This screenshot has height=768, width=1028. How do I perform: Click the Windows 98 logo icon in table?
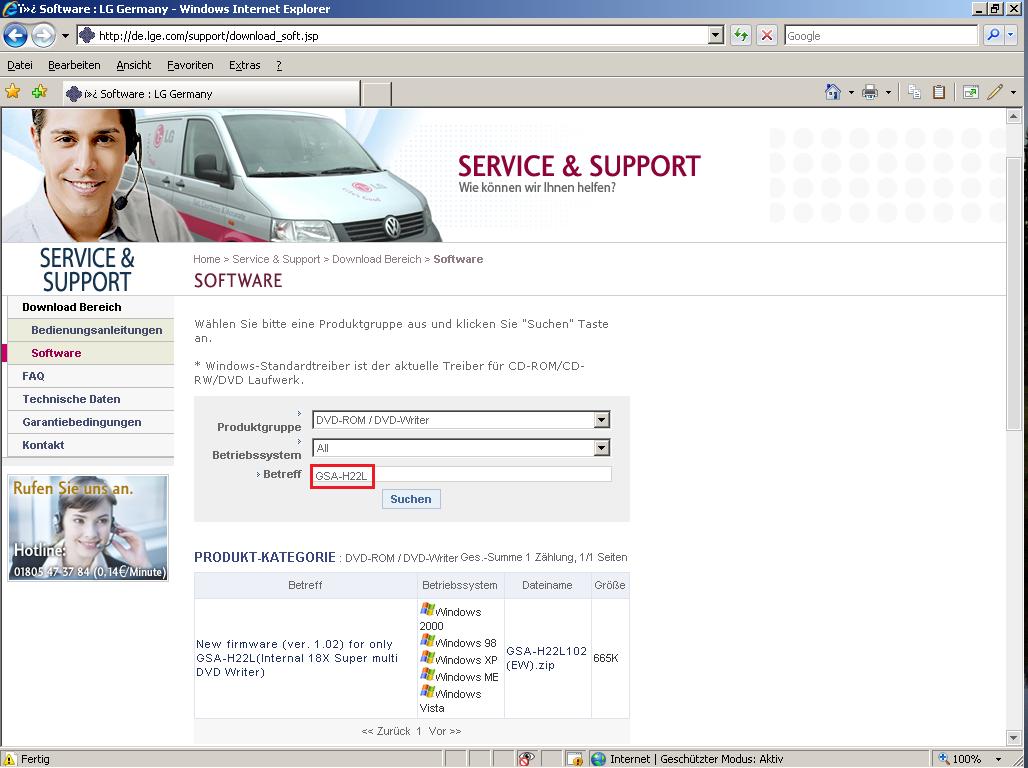427,640
